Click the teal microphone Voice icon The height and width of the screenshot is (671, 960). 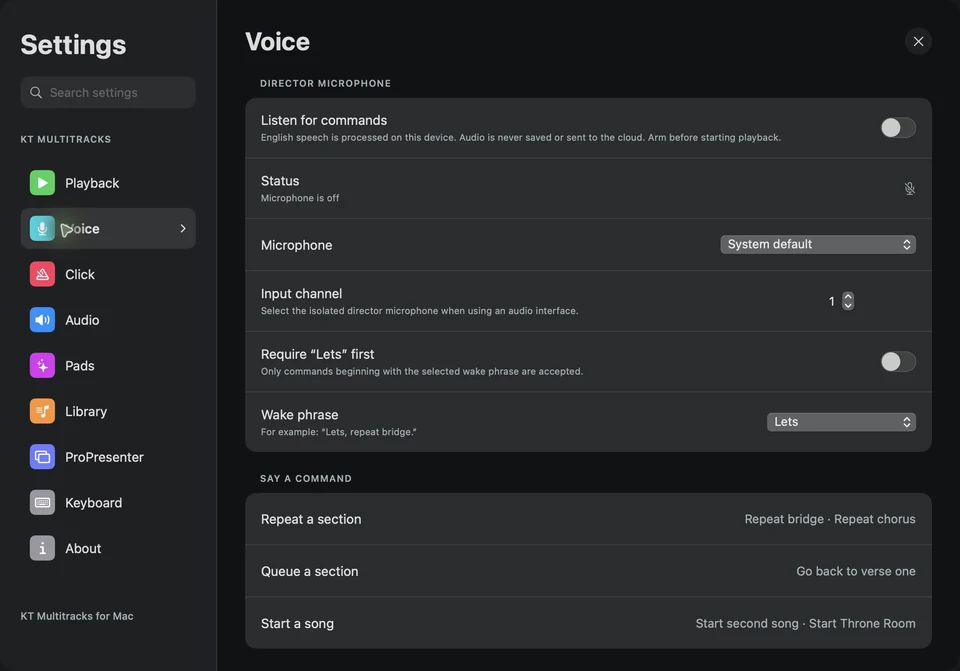click(x=42, y=228)
